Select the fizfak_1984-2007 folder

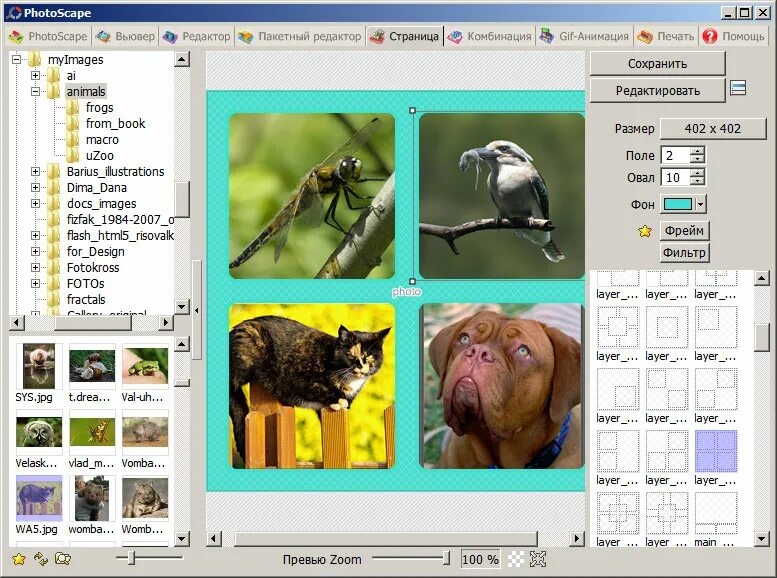[x=120, y=220]
